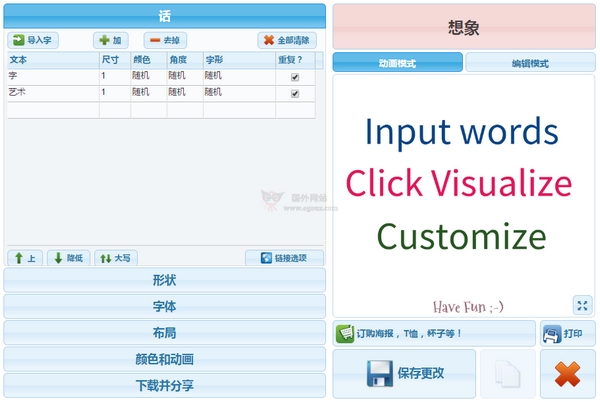Click angle 随机 cell in 字 row

tap(185, 77)
